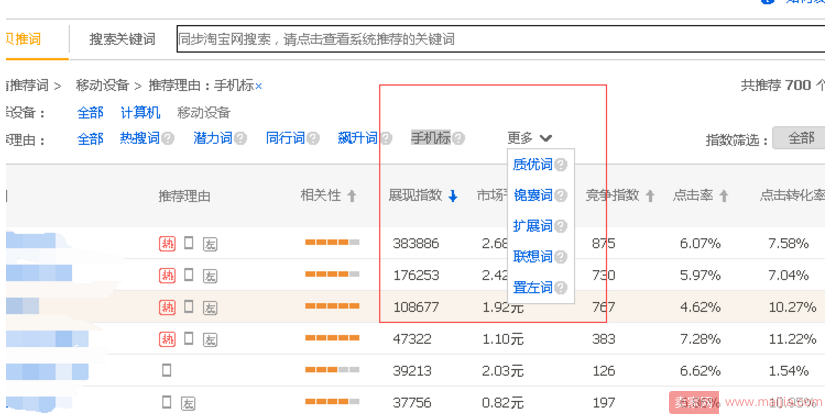Image resolution: width=829 pixels, height=414 pixels.
Task: Click the phone icon in the 108677 row
Action: [189, 306]
